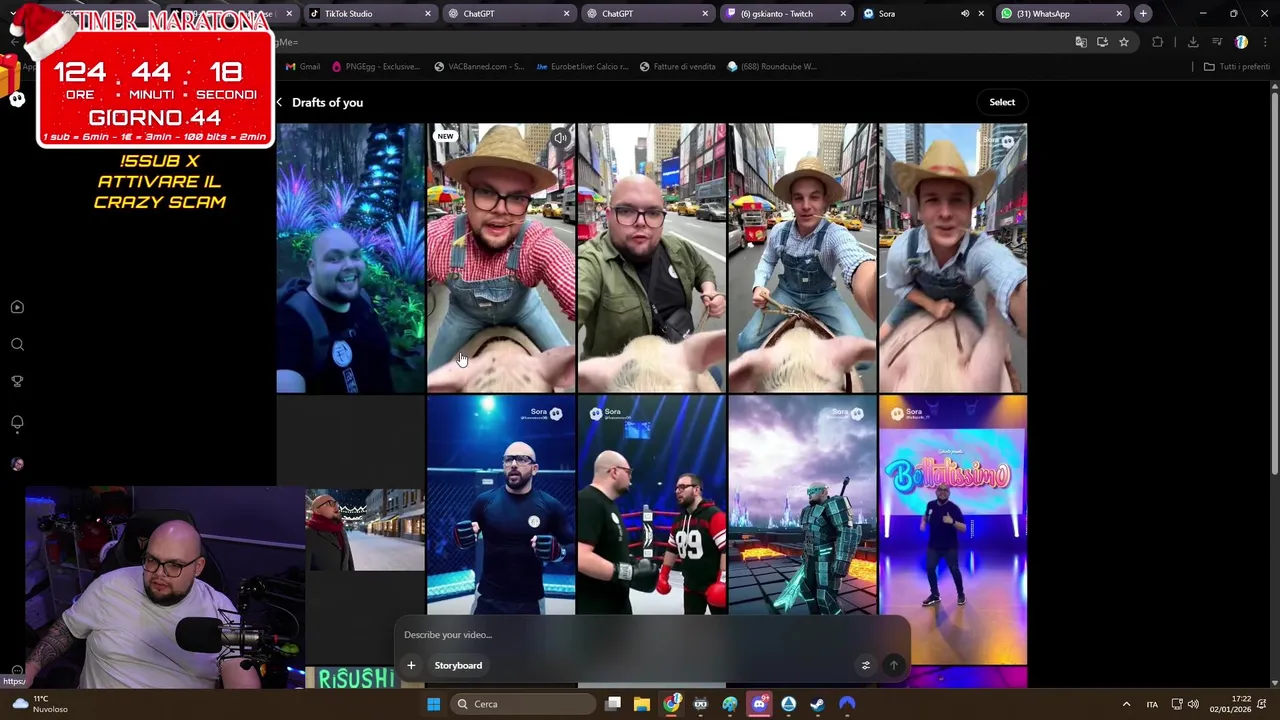1280x720 pixels.
Task: Open a new browser tab
Action: [x=1143, y=14]
